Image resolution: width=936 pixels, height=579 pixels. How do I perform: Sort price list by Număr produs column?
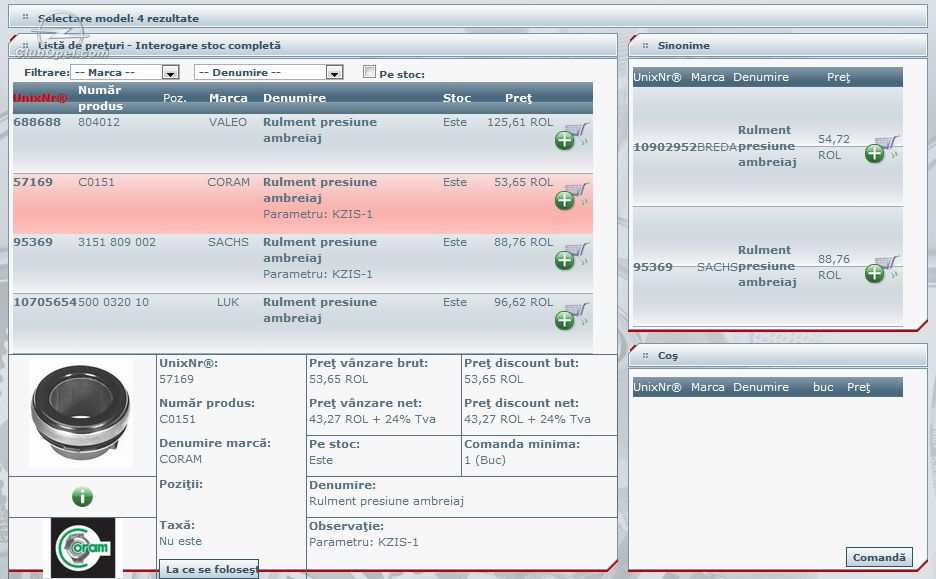pos(100,98)
